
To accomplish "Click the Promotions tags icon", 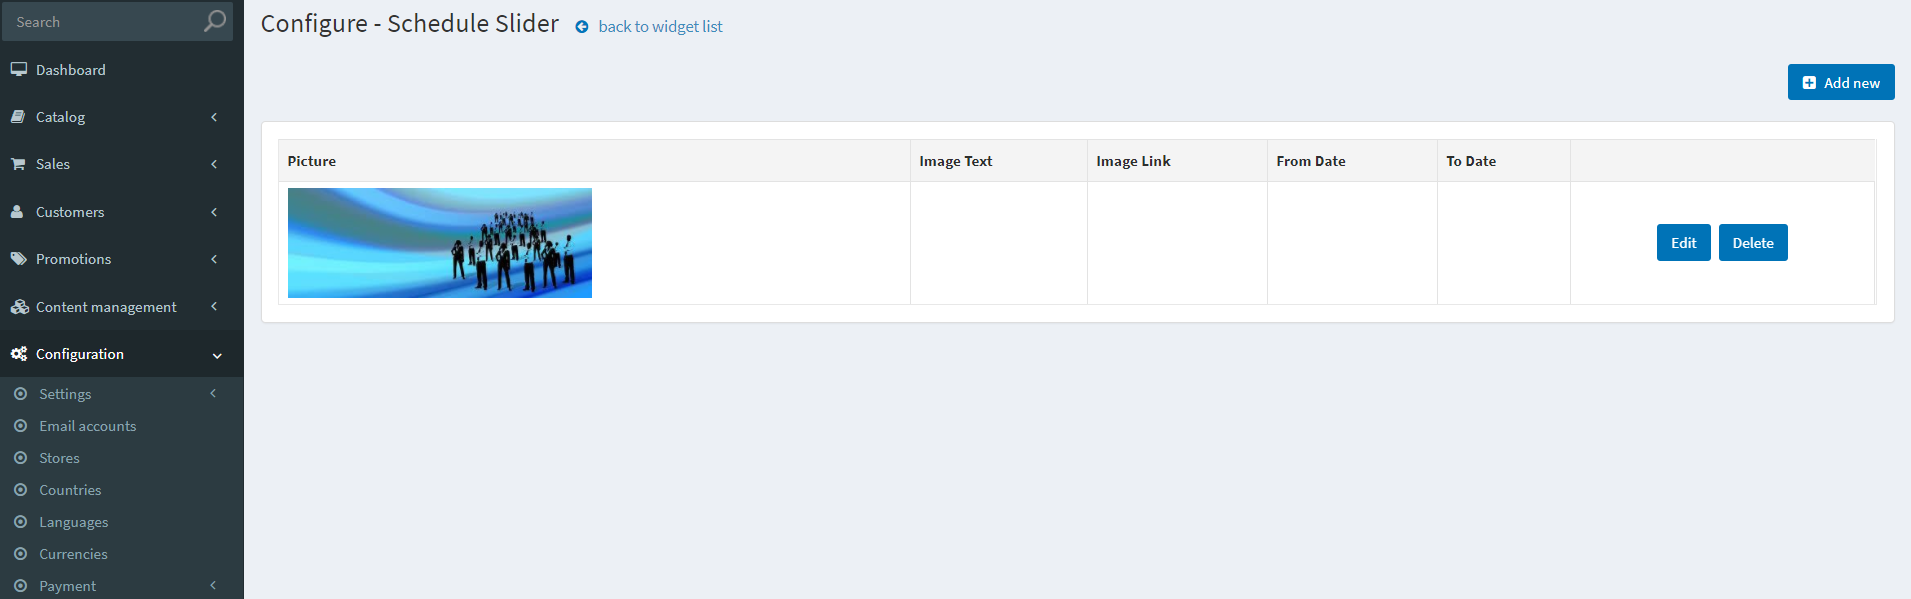I will click(19, 259).
